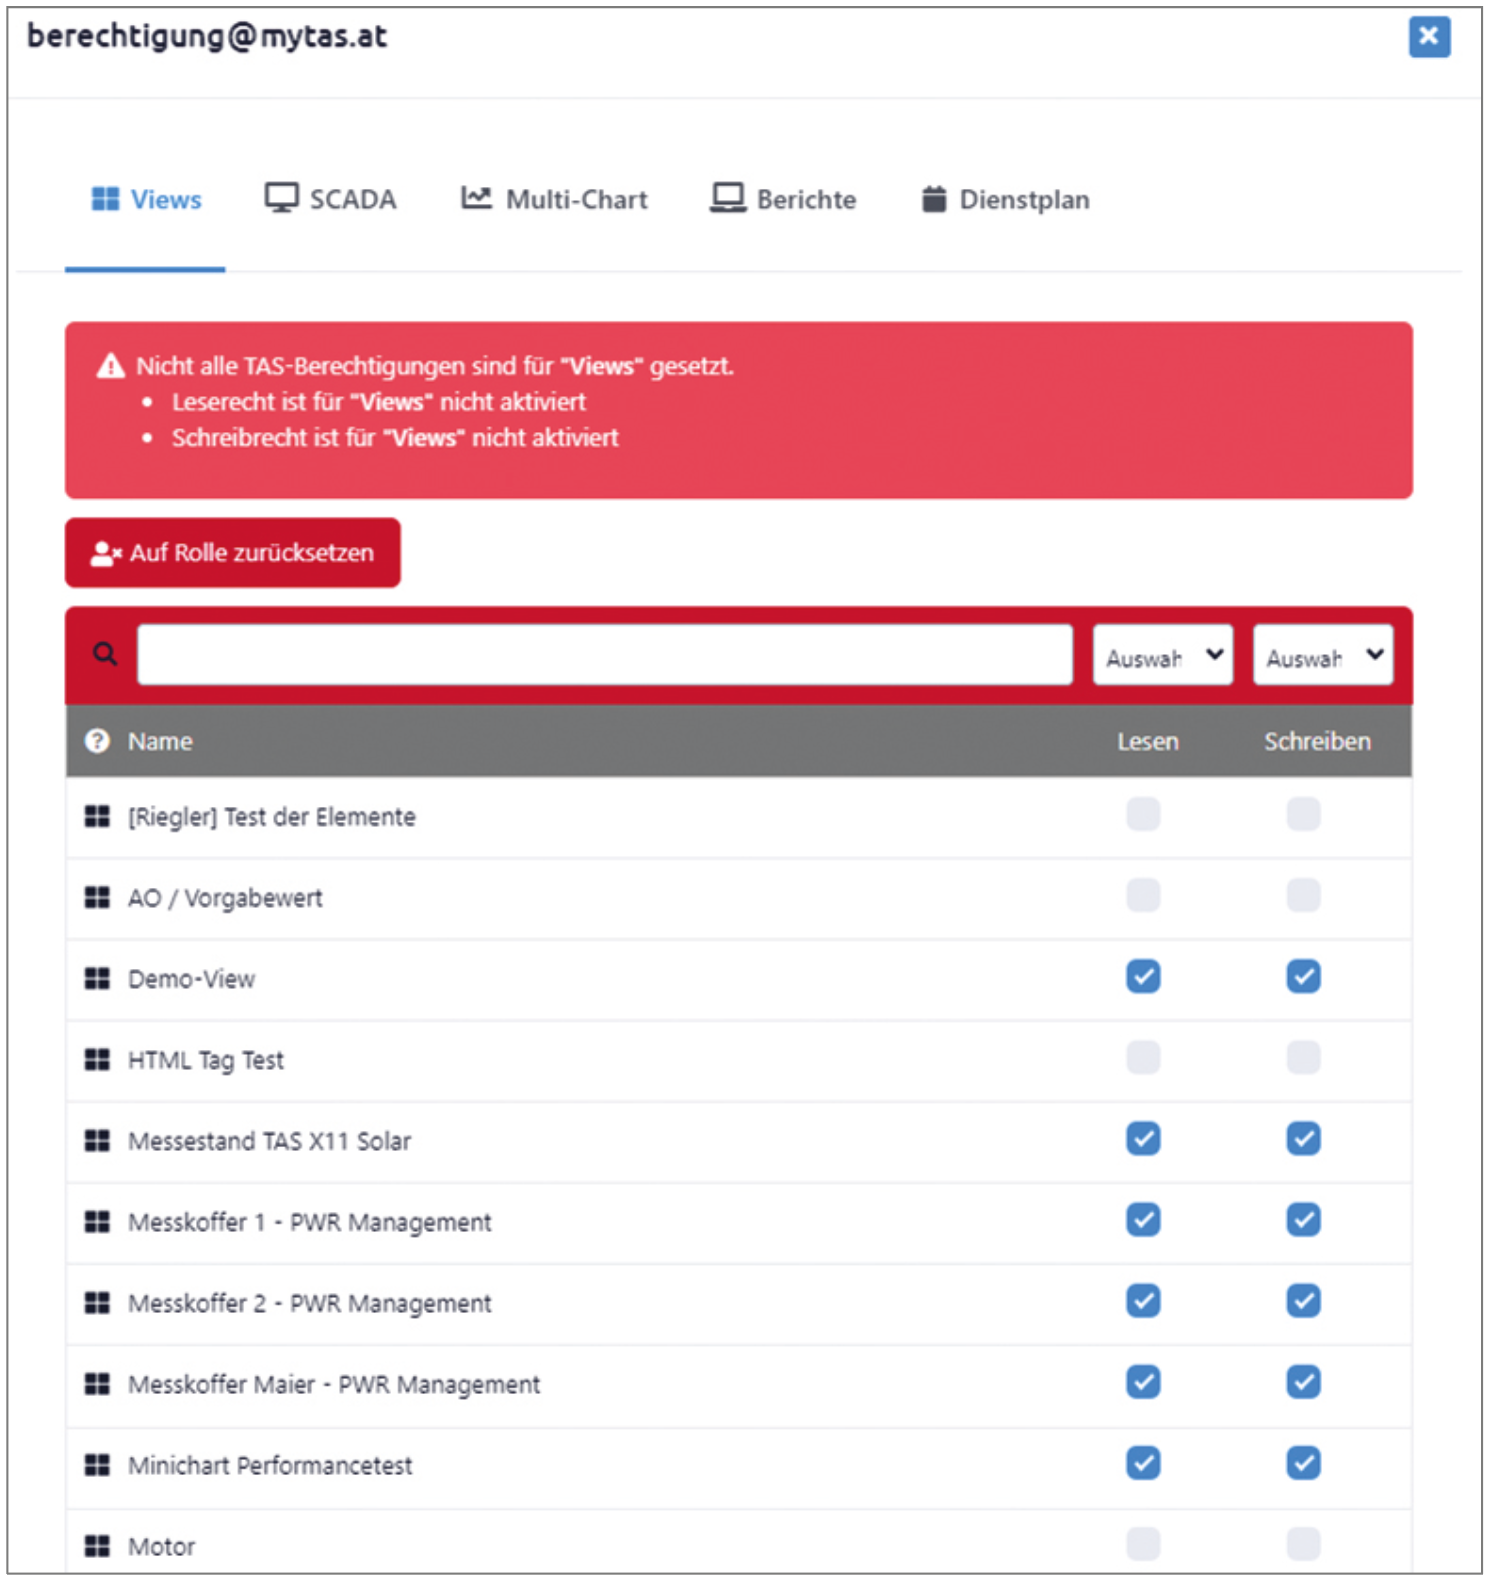
Task: Switch to the SCADA tab
Action: point(331,200)
